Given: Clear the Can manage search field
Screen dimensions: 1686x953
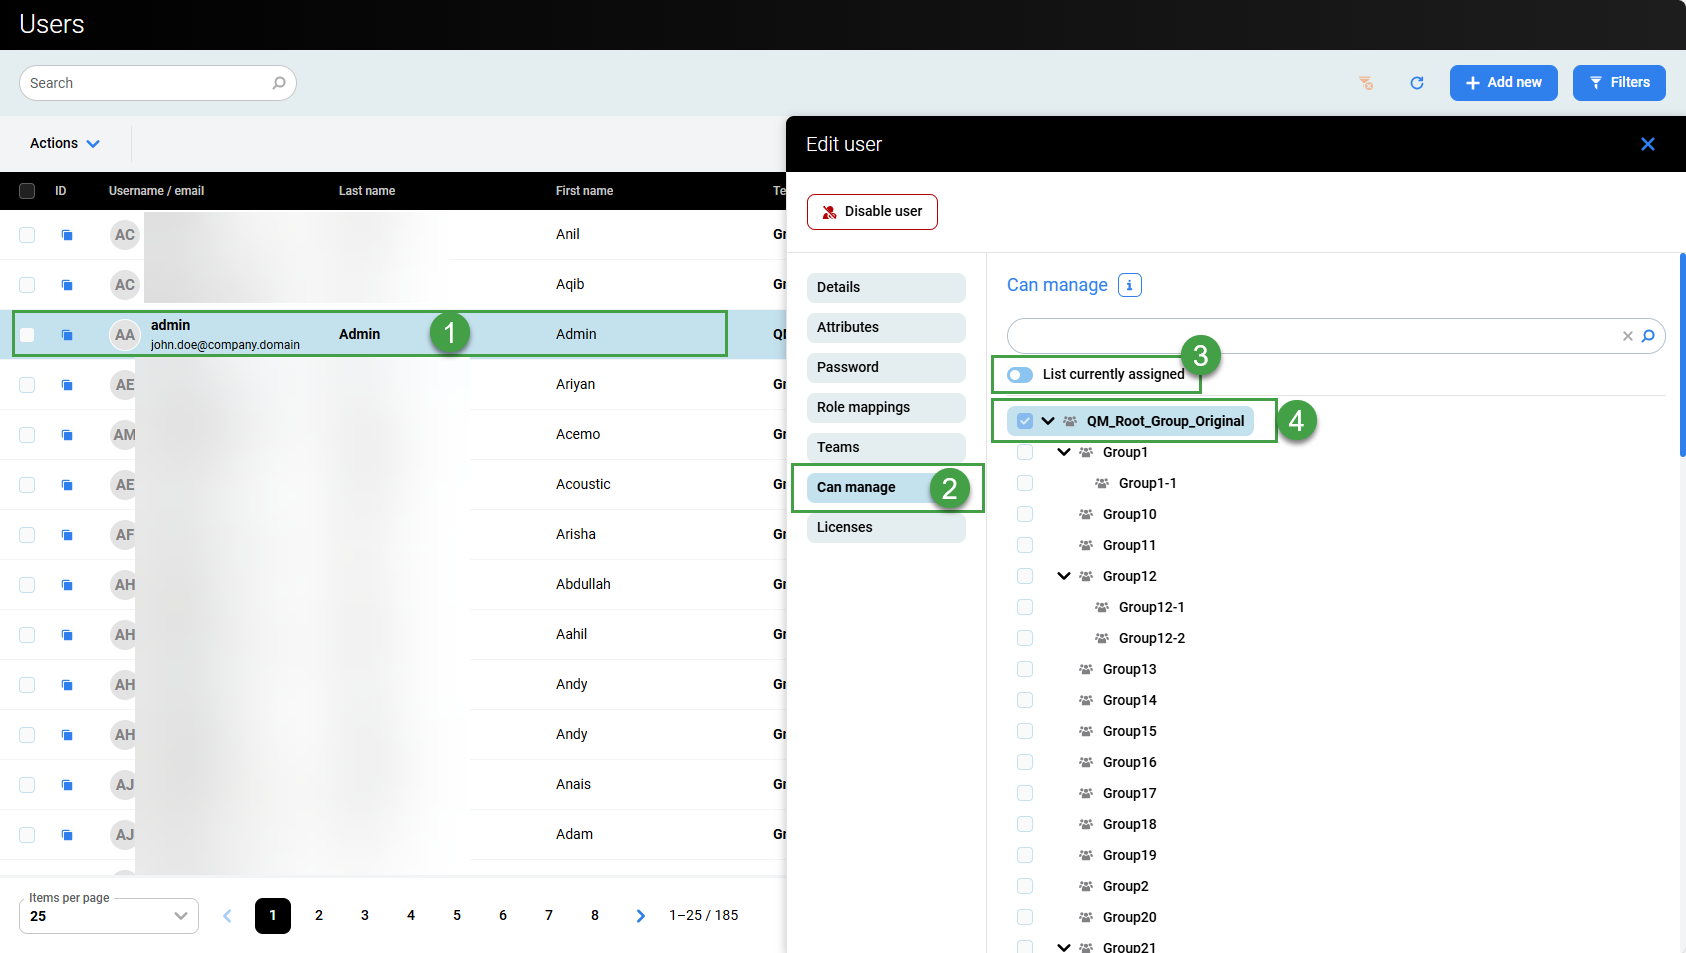Looking at the screenshot, I should point(1627,336).
